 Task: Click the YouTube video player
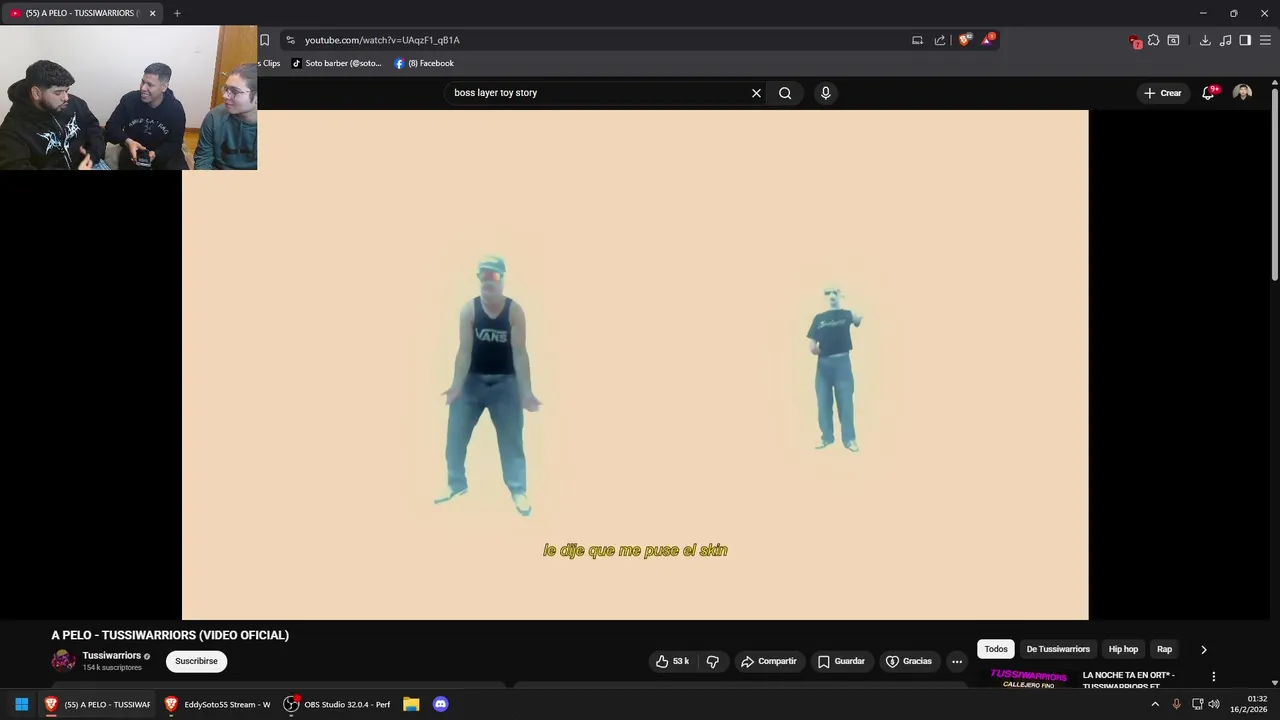click(635, 365)
